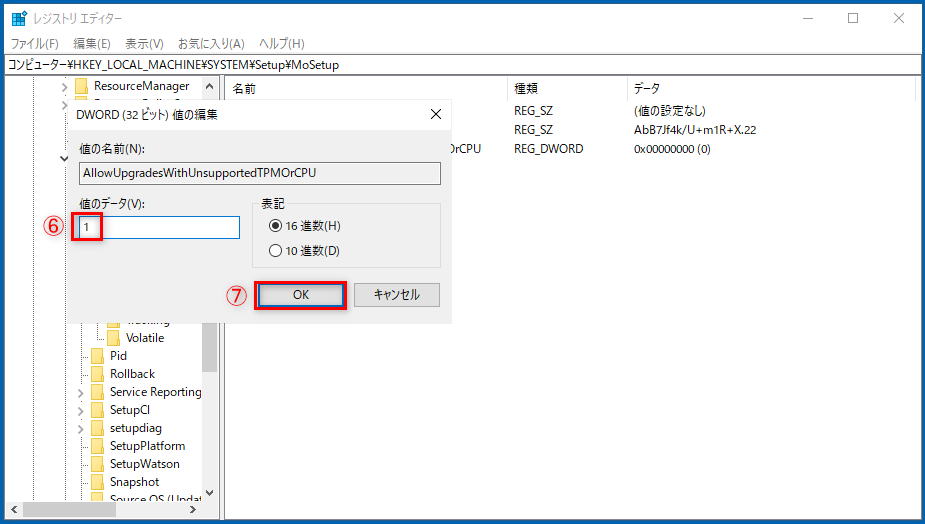This screenshot has width=925, height=524.
Task: Select SetupWatson tree item
Action: [145, 464]
